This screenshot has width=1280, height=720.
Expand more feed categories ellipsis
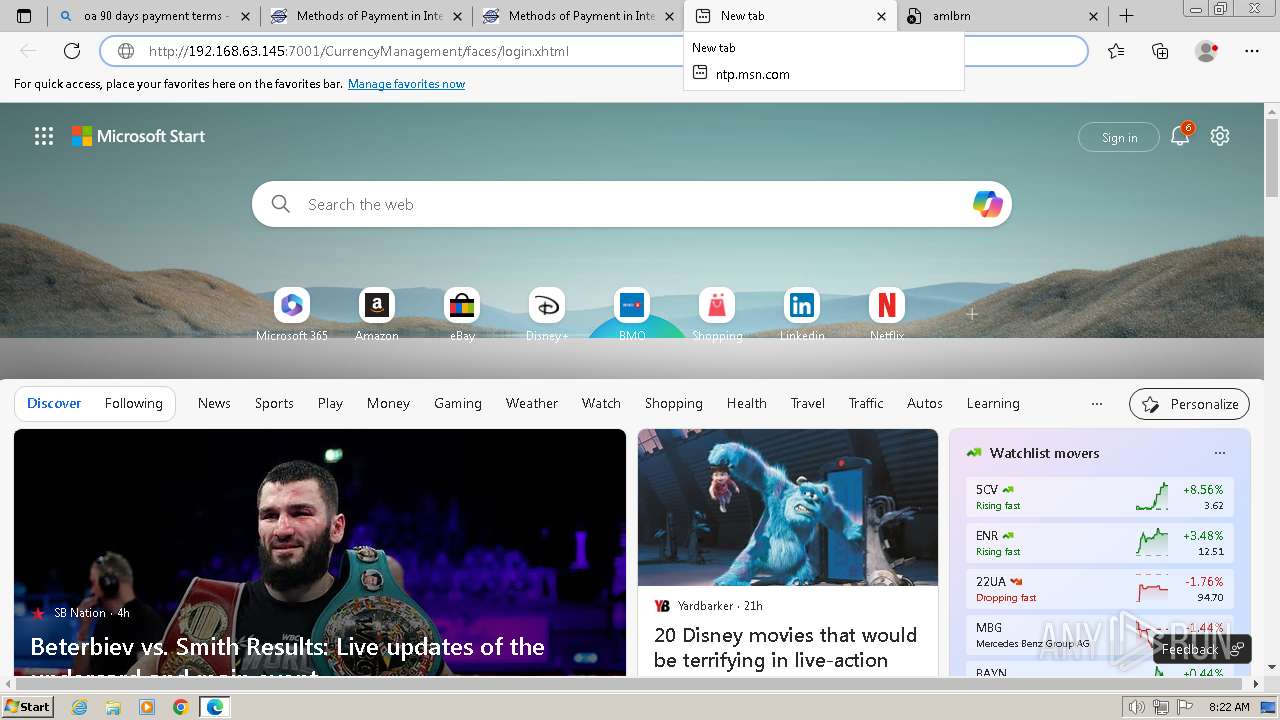pyautogui.click(x=1097, y=404)
